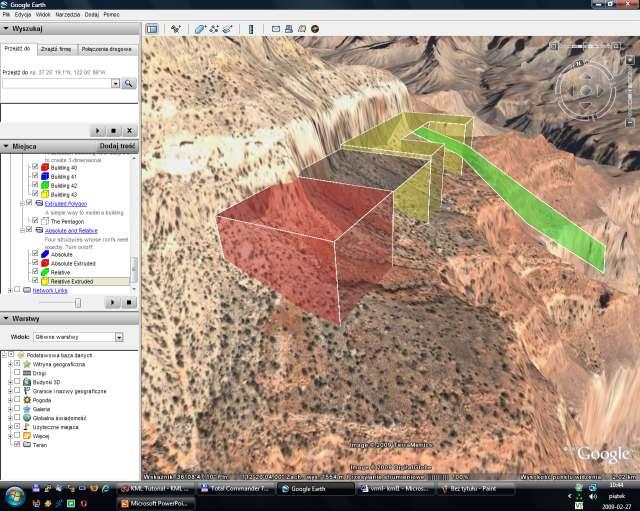Click the Globalna świadomość globe icon
Screen dimensions: 640x511
27,418
